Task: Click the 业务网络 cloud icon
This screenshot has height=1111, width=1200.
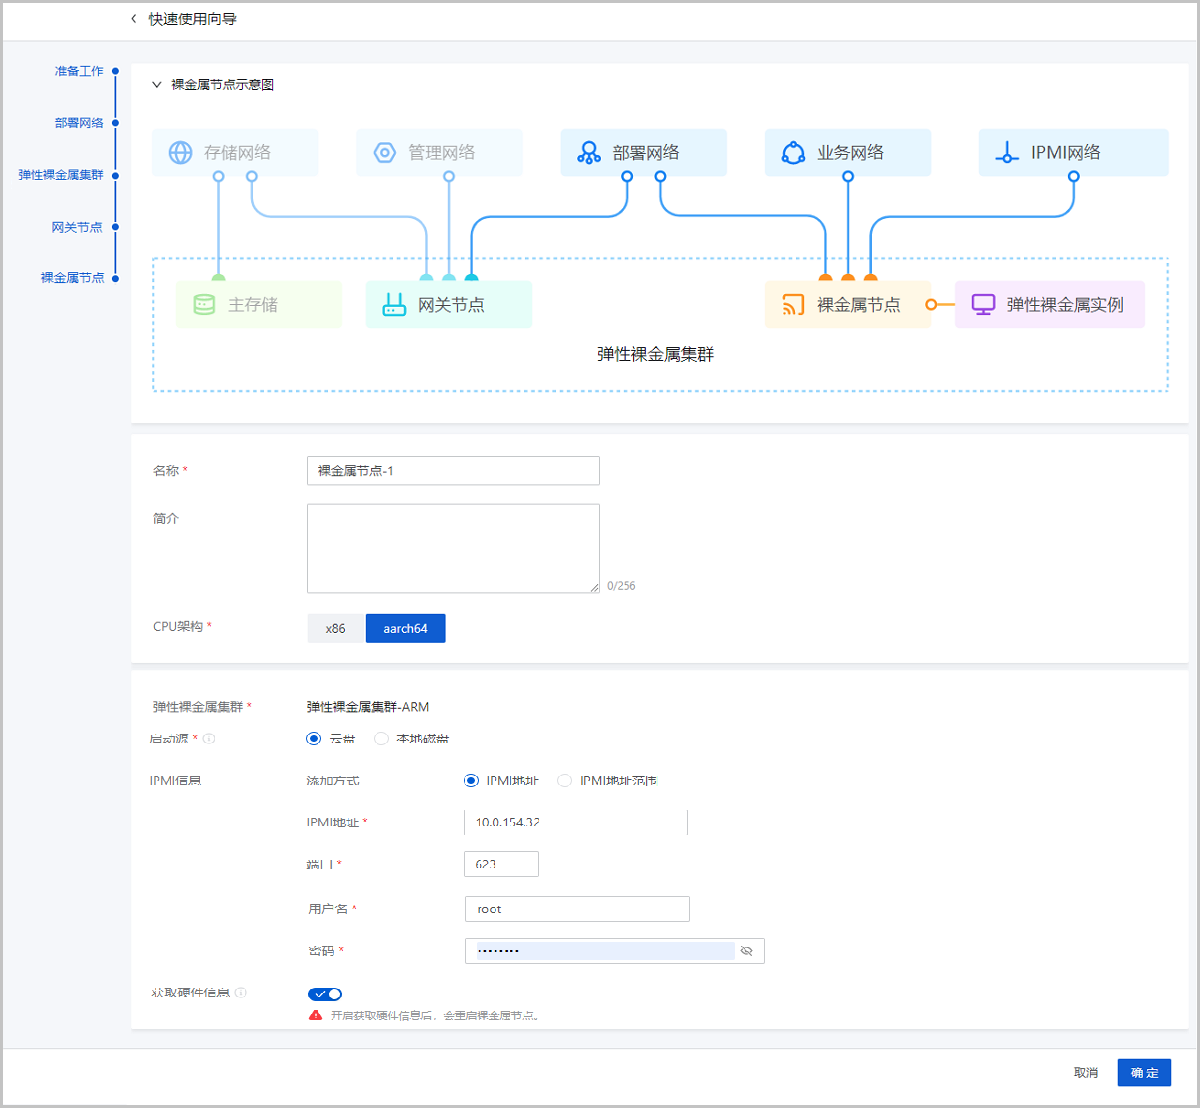Action: coord(793,152)
